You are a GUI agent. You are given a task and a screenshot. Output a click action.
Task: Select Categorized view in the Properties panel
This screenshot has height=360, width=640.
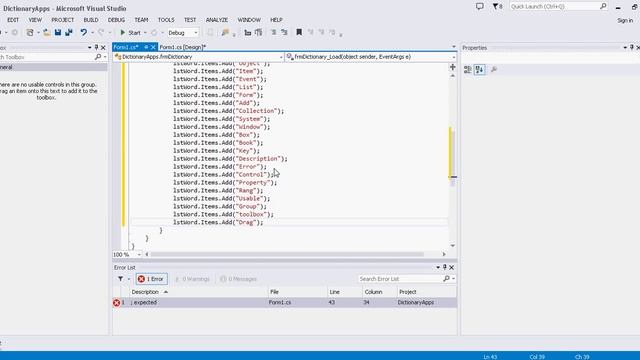tap(468, 70)
